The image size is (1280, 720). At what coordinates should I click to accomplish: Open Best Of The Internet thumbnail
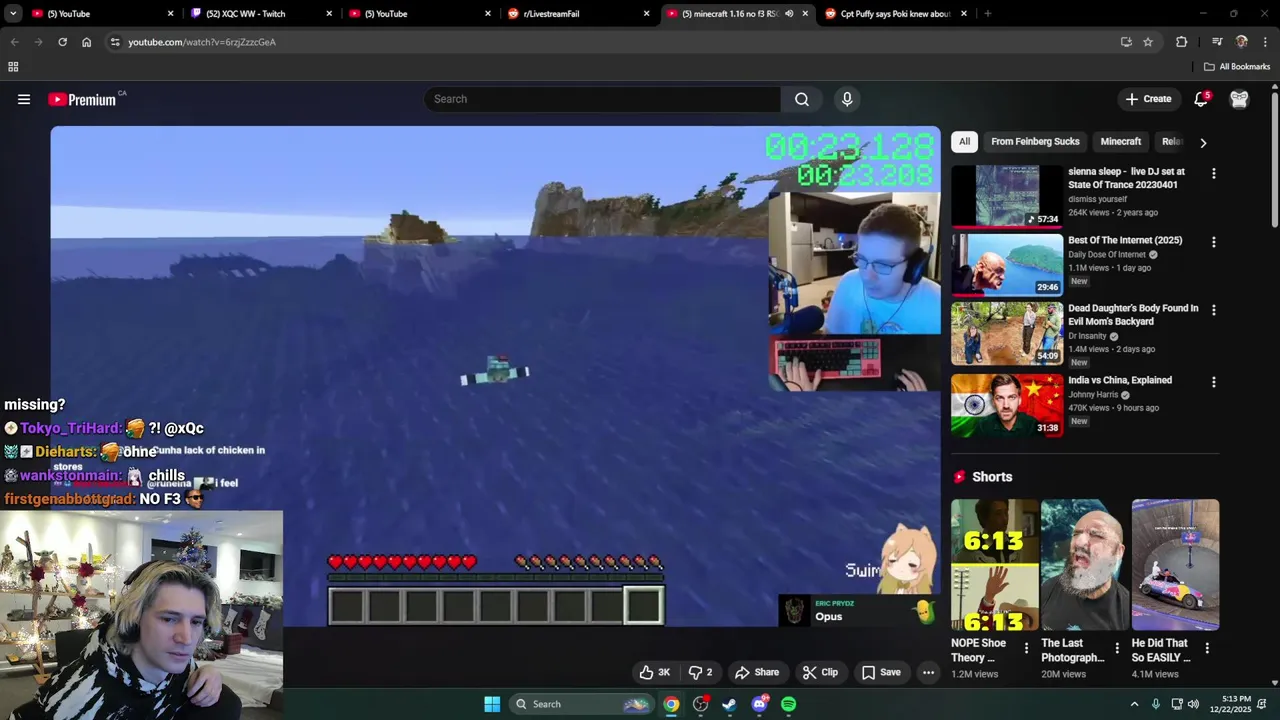tap(1006, 265)
